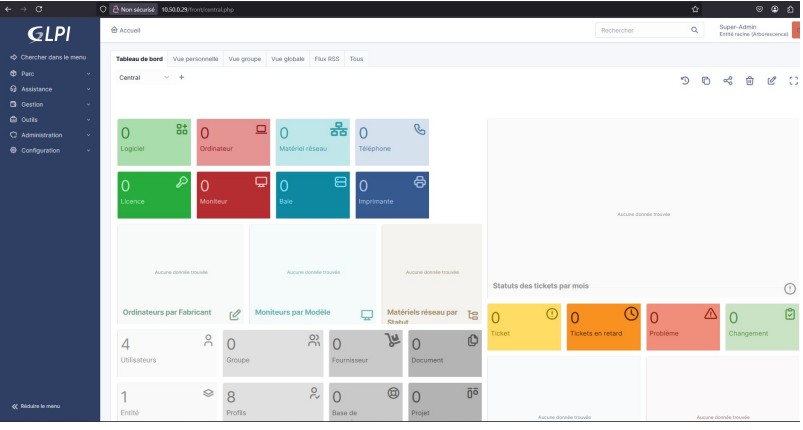
Task: Click the GLPI logo in sidebar
Action: 50,33
